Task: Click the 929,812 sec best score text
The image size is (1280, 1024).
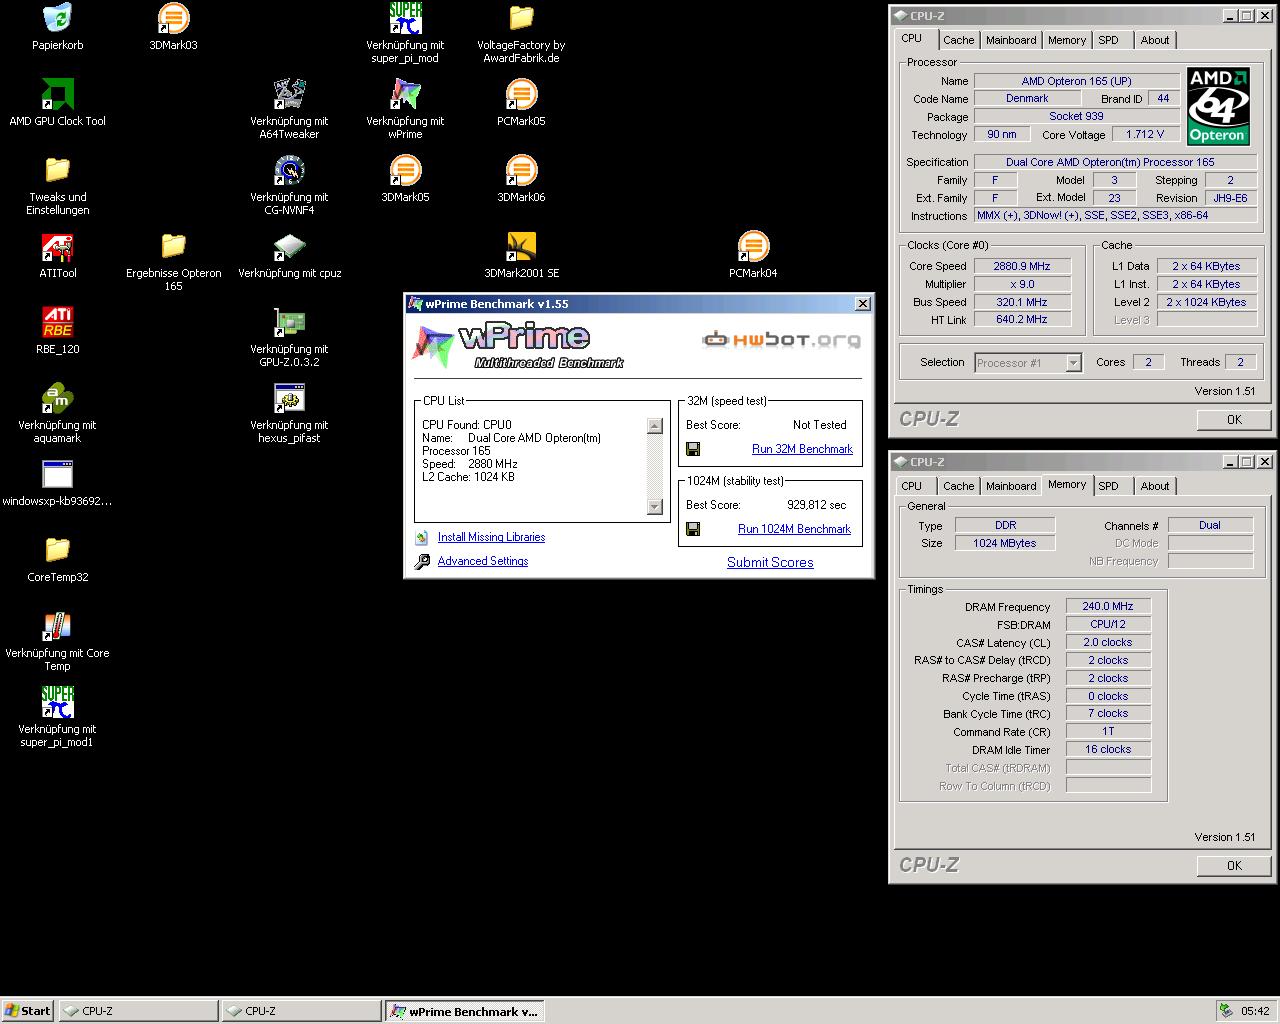Action: click(816, 505)
